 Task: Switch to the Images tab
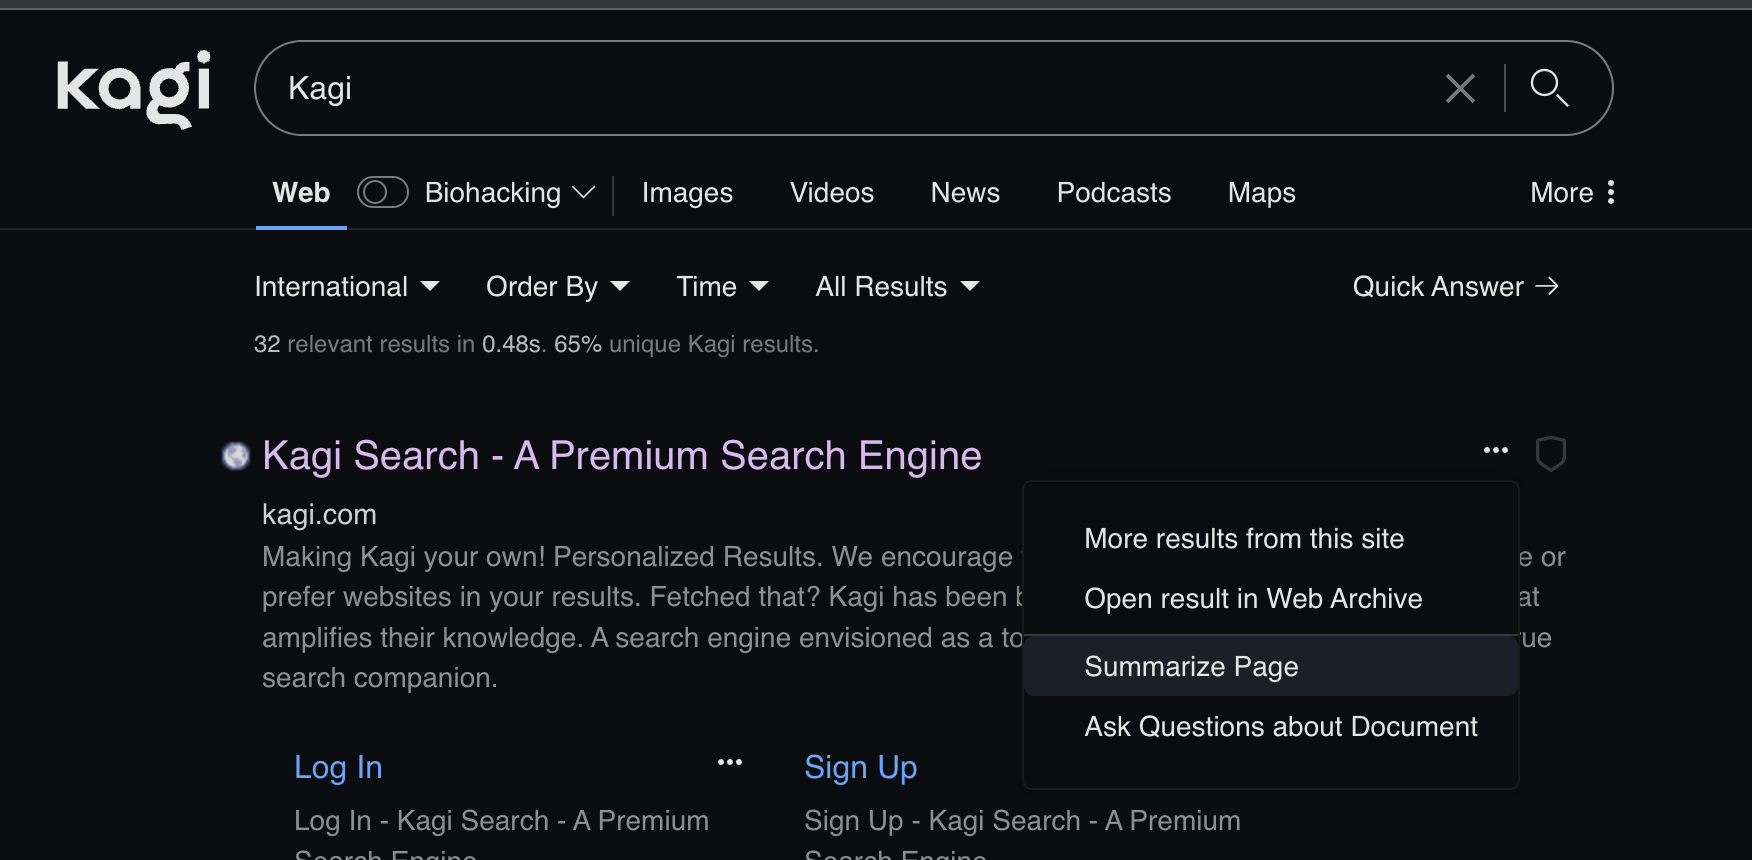click(687, 192)
